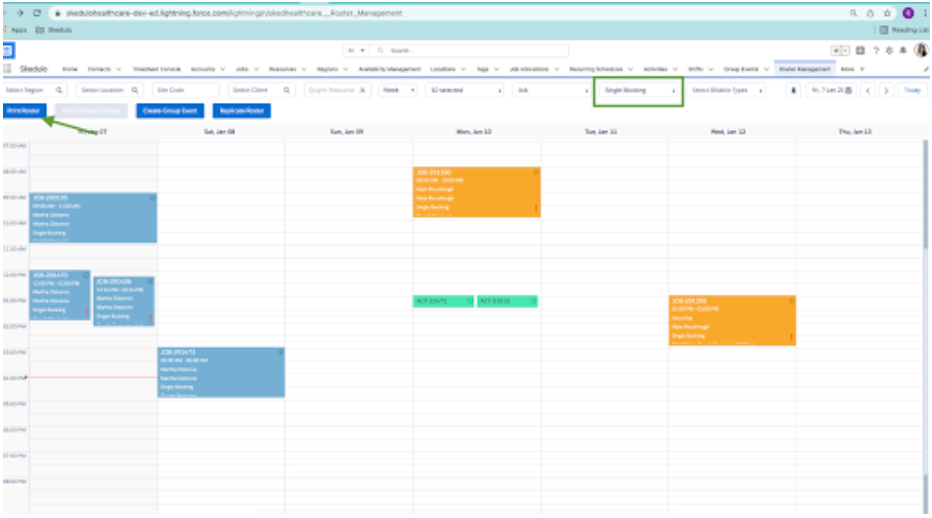Click the Salesforce global search field
Image resolution: width=932 pixels, height=518 pixels.
coord(469,51)
